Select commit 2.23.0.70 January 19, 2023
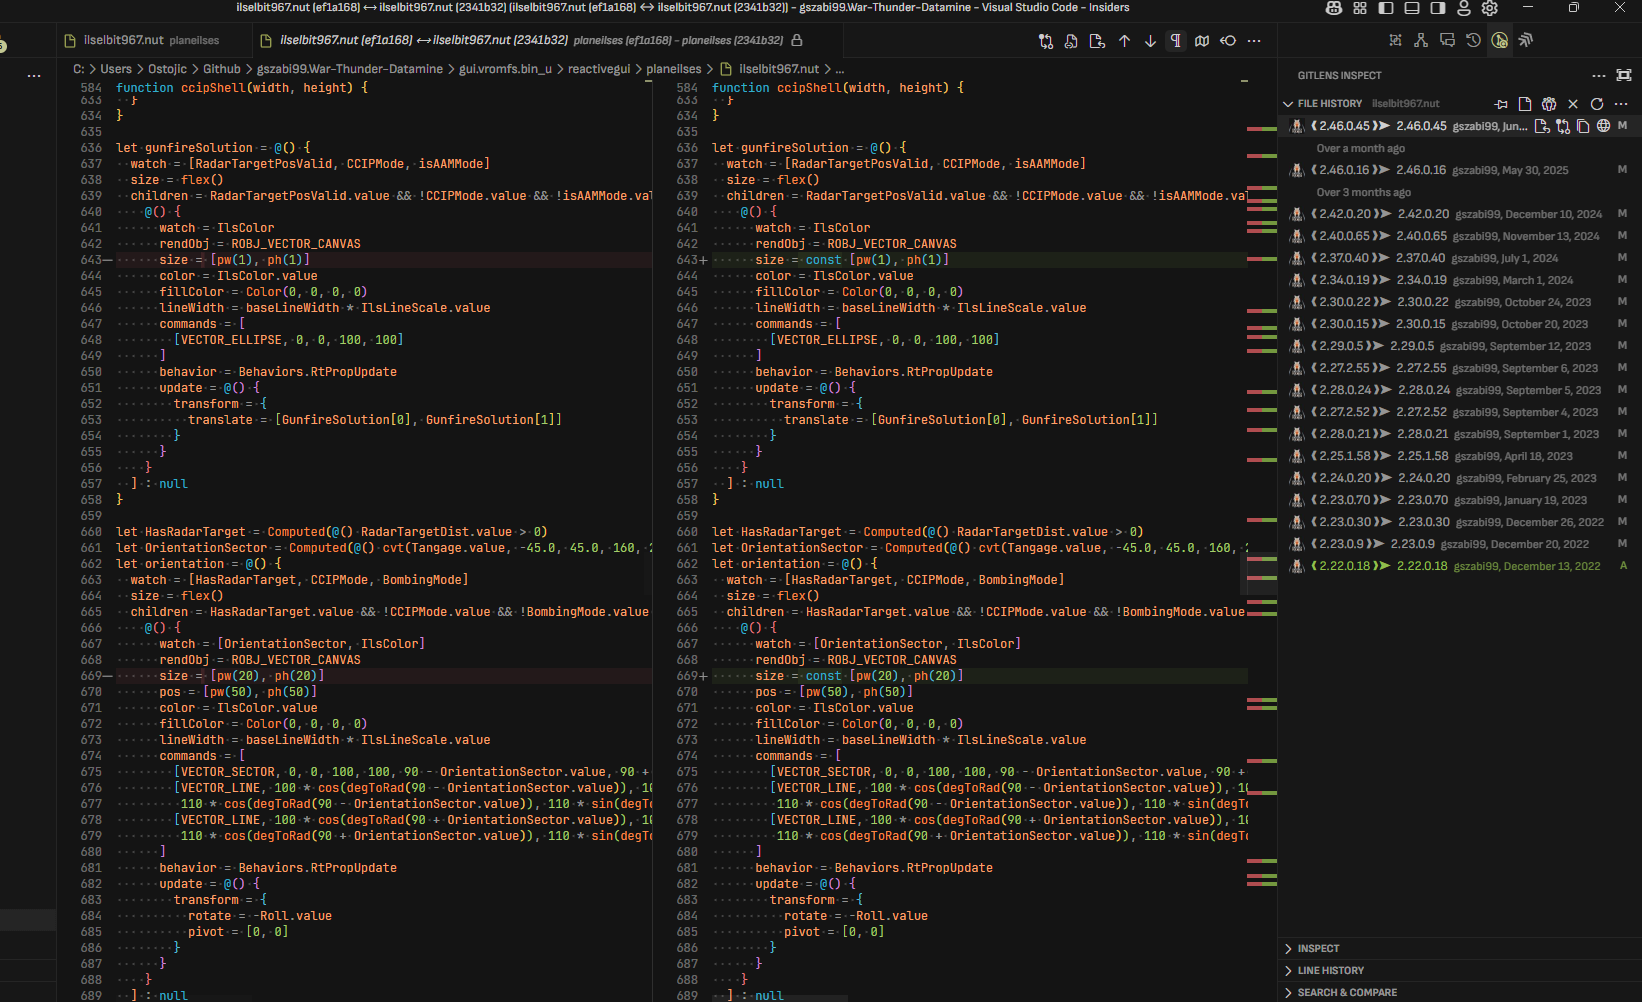 click(1460, 500)
